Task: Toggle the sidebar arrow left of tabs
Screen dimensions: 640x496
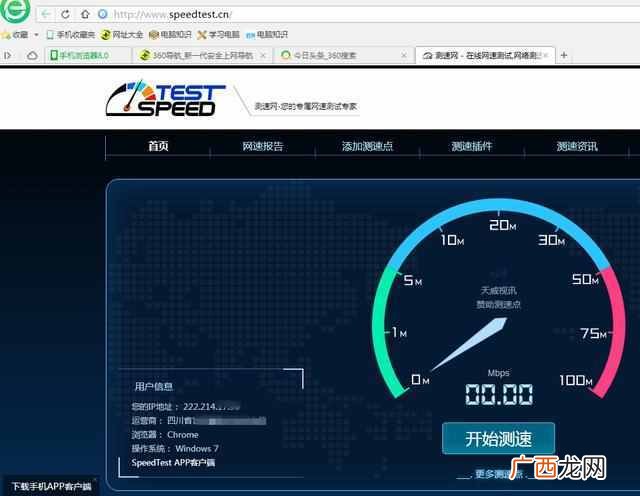Action: (8, 55)
